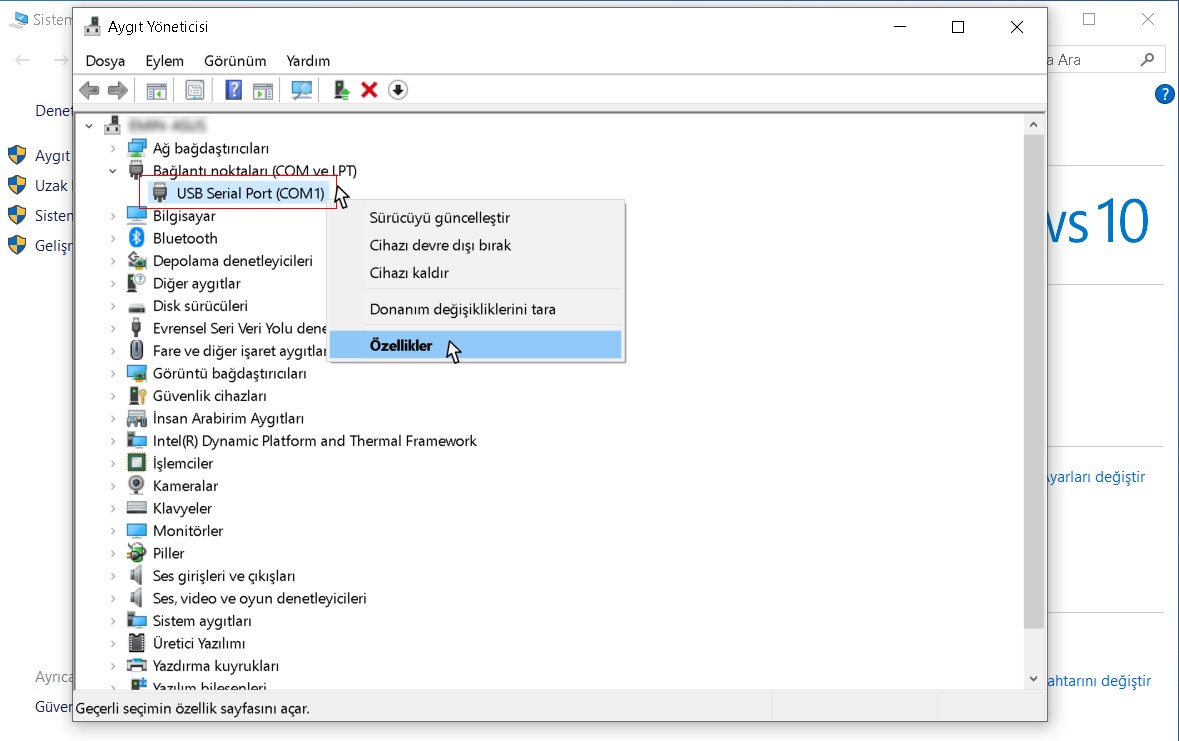Select Sürücüyü güncelleştir in context menu
Screen dimensions: 1179x741
point(440,217)
